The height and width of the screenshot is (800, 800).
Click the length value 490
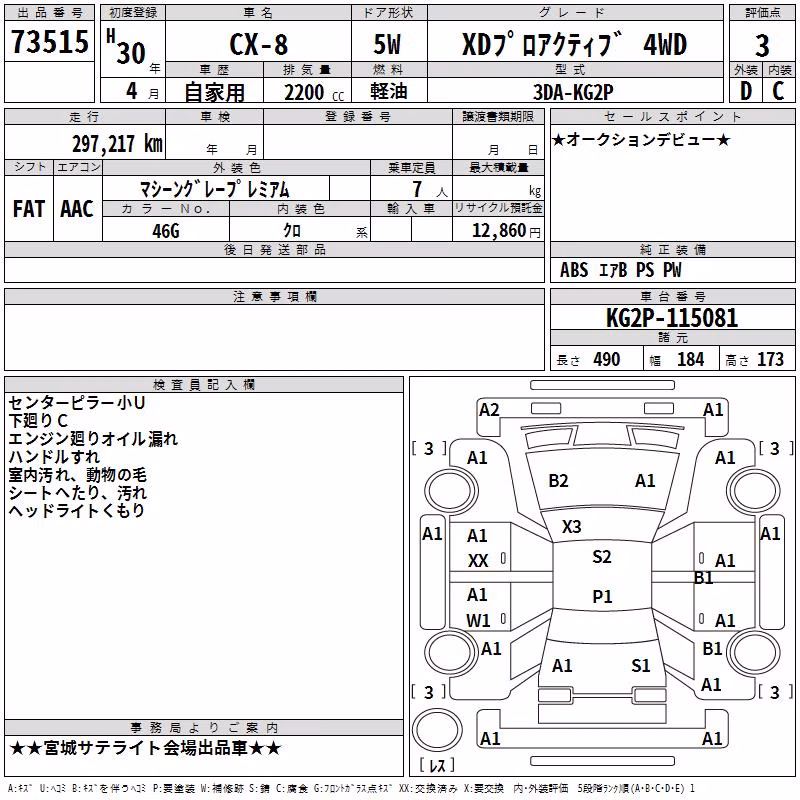click(x=607, y=360)
